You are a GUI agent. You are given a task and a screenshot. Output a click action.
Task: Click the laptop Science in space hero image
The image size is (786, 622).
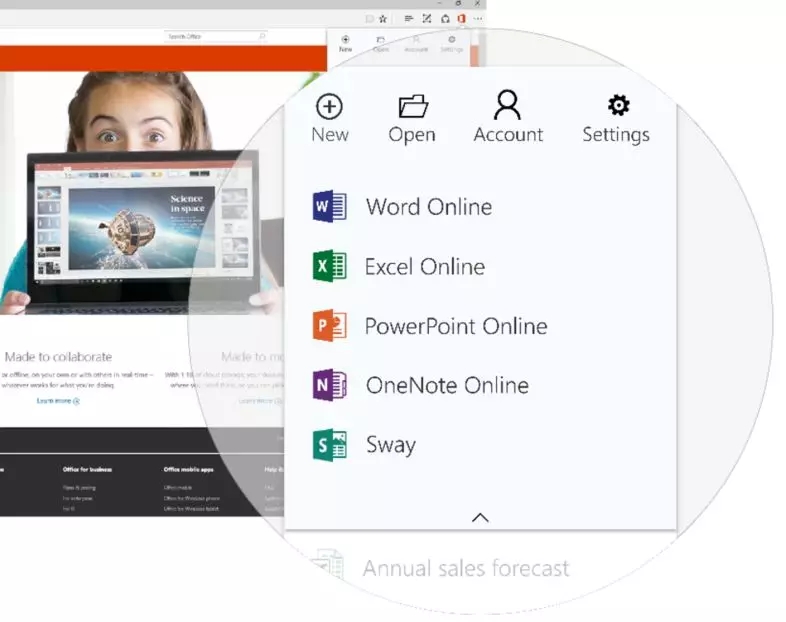pos(142,228)
